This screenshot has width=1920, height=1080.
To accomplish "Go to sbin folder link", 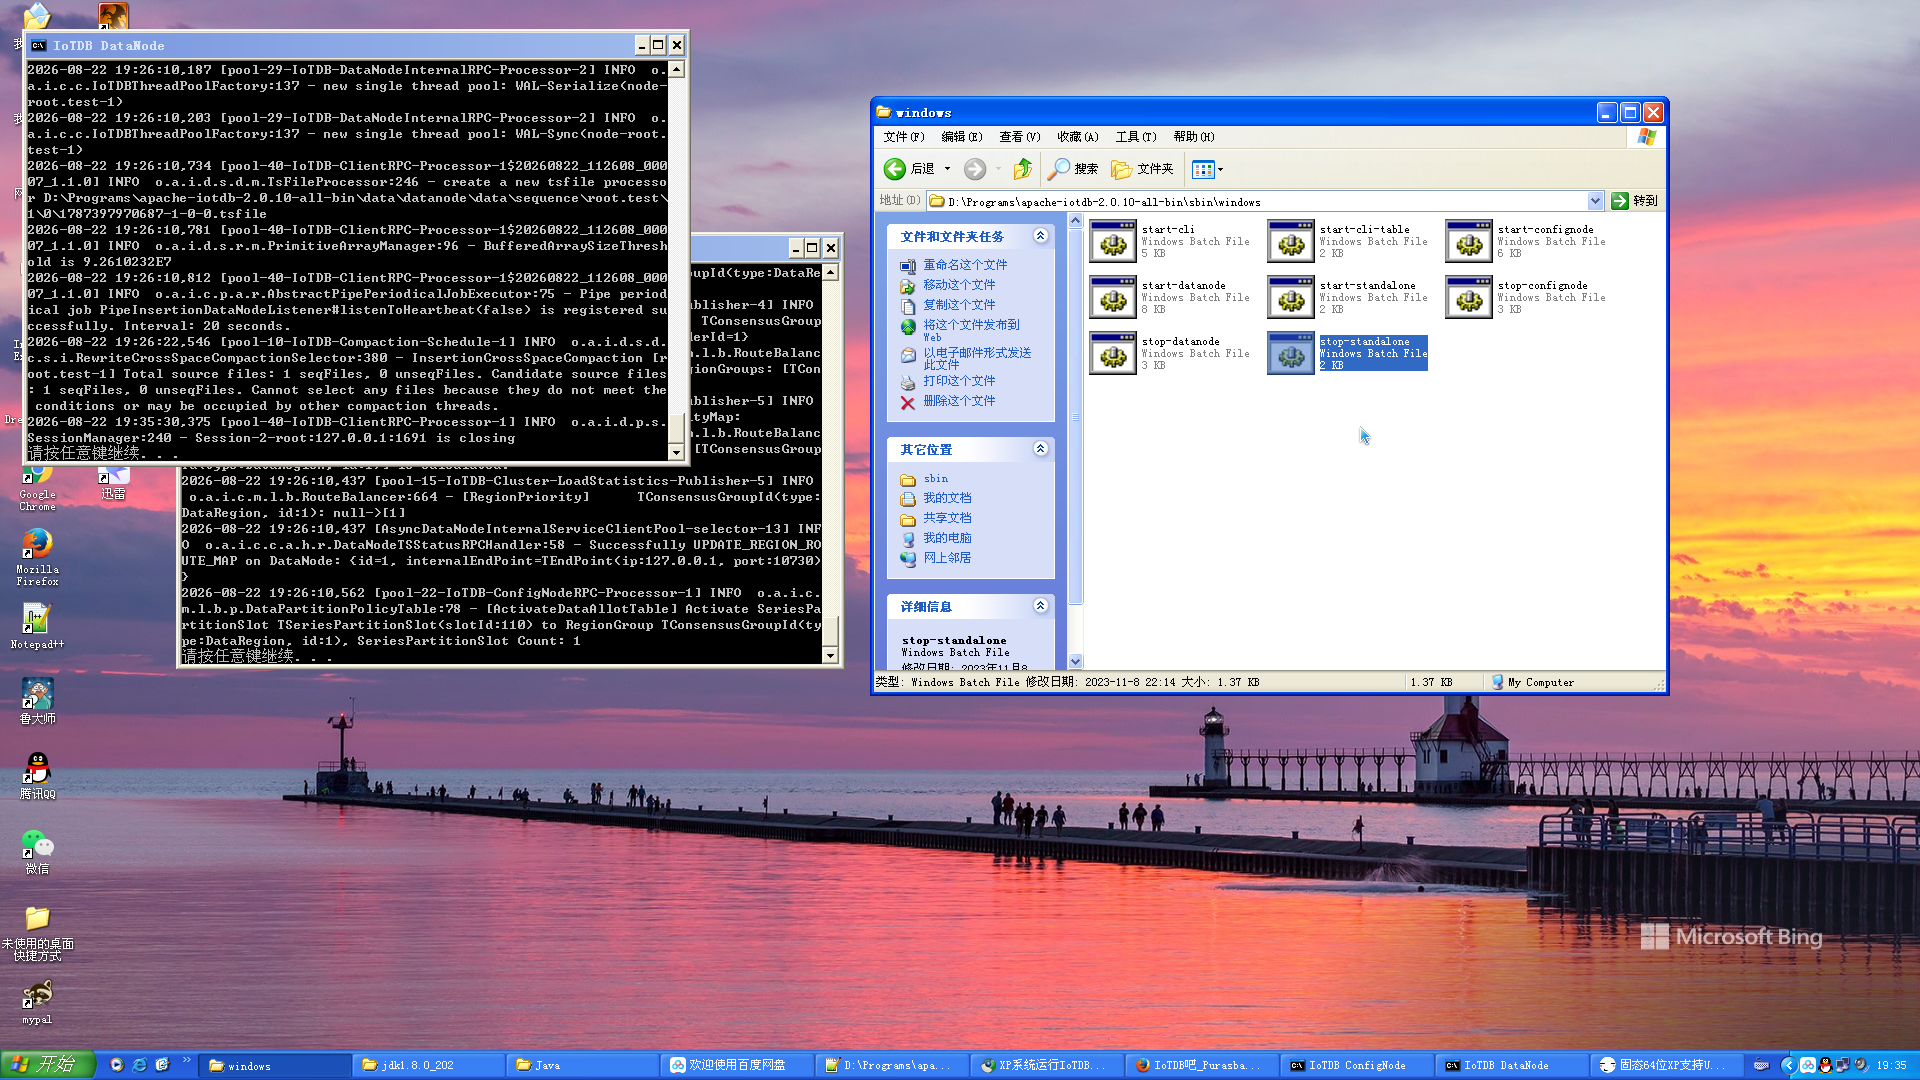I will point(935,479).
